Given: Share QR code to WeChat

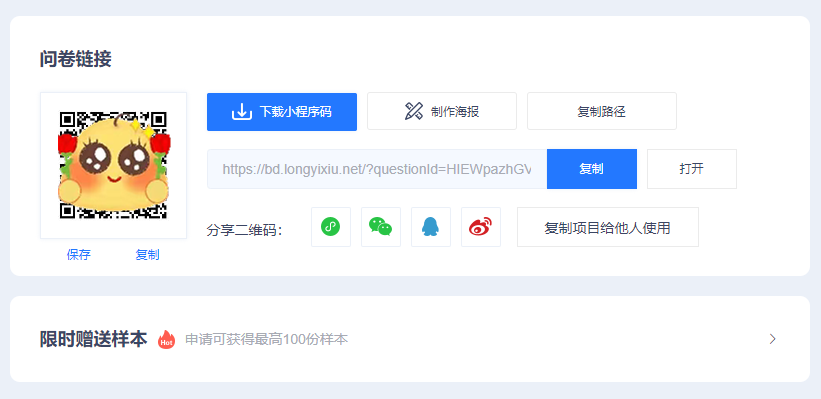Looking at the screenshot, I should 381,227.
